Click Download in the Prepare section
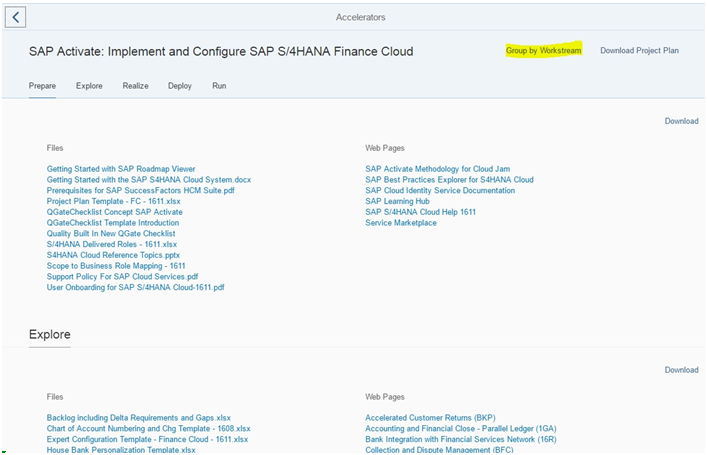 coord(681,121)
